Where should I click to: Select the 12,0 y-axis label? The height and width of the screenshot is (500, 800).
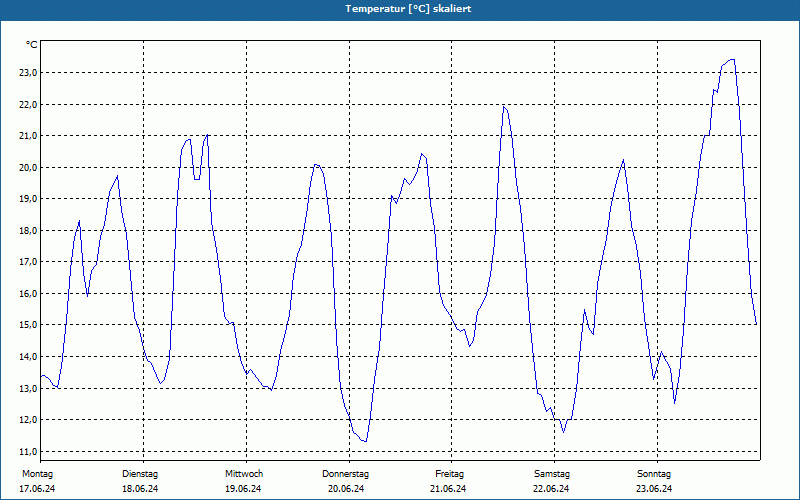(x=28, y=420)
